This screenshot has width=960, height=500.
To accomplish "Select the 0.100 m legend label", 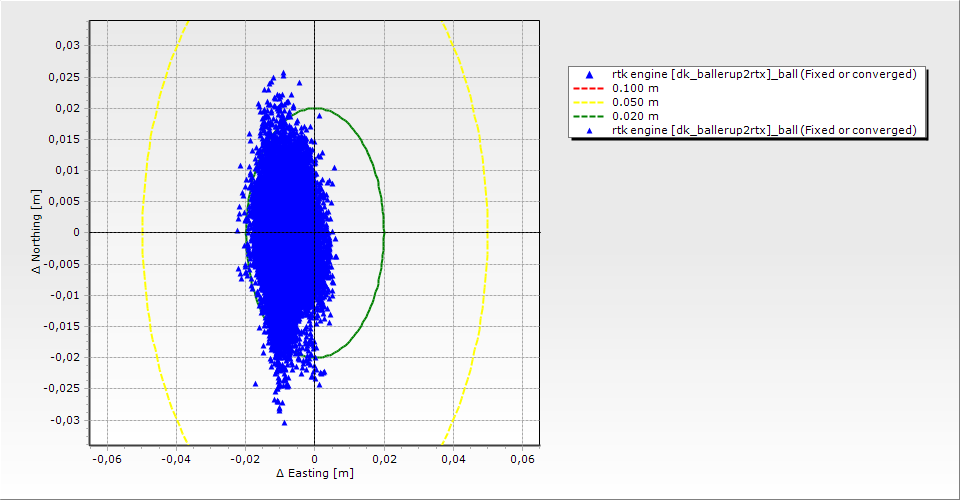I will [x=636, y=88].
